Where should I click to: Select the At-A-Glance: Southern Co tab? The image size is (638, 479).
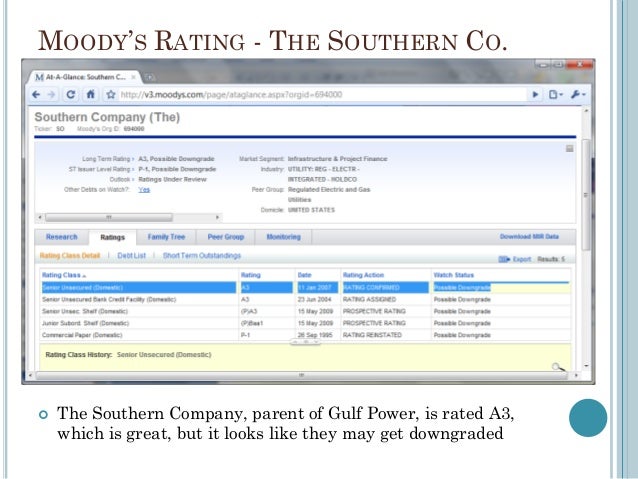[x=84, y=77]
